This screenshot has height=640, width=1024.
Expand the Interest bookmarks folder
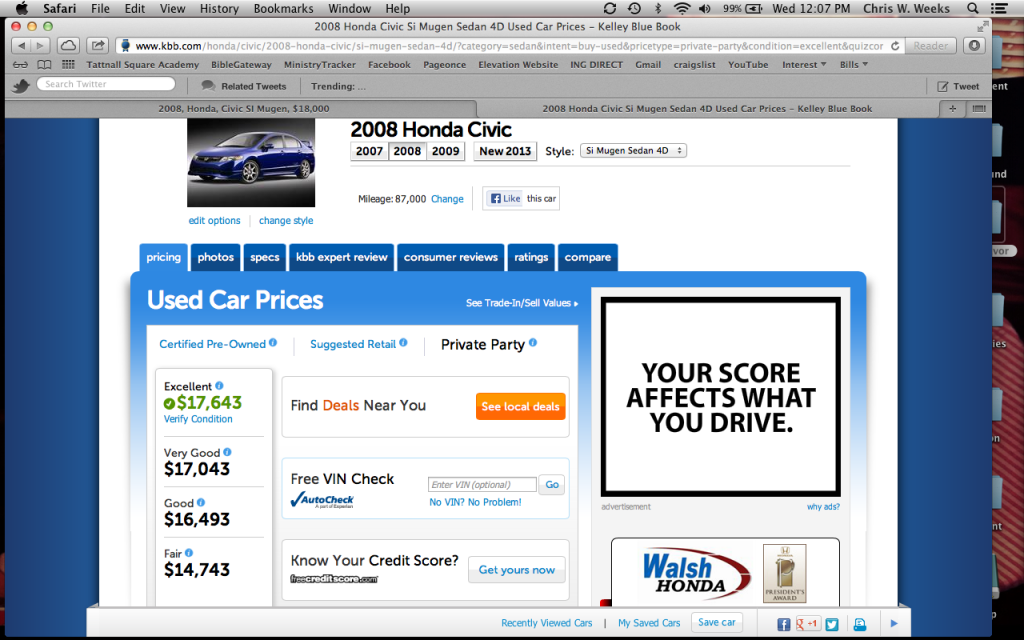click(803, 65)
